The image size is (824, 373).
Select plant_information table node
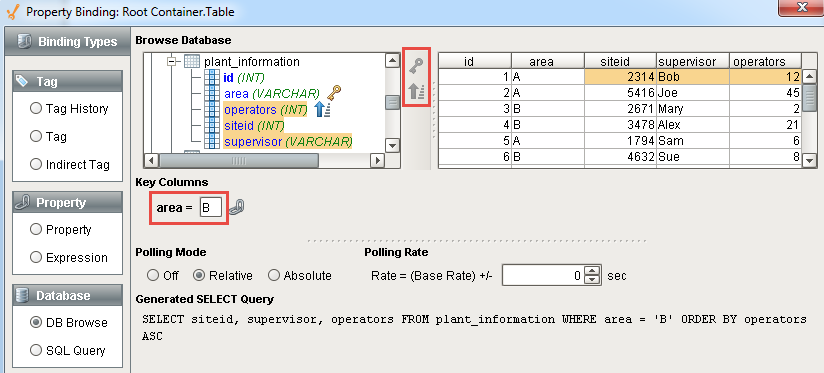252,62
